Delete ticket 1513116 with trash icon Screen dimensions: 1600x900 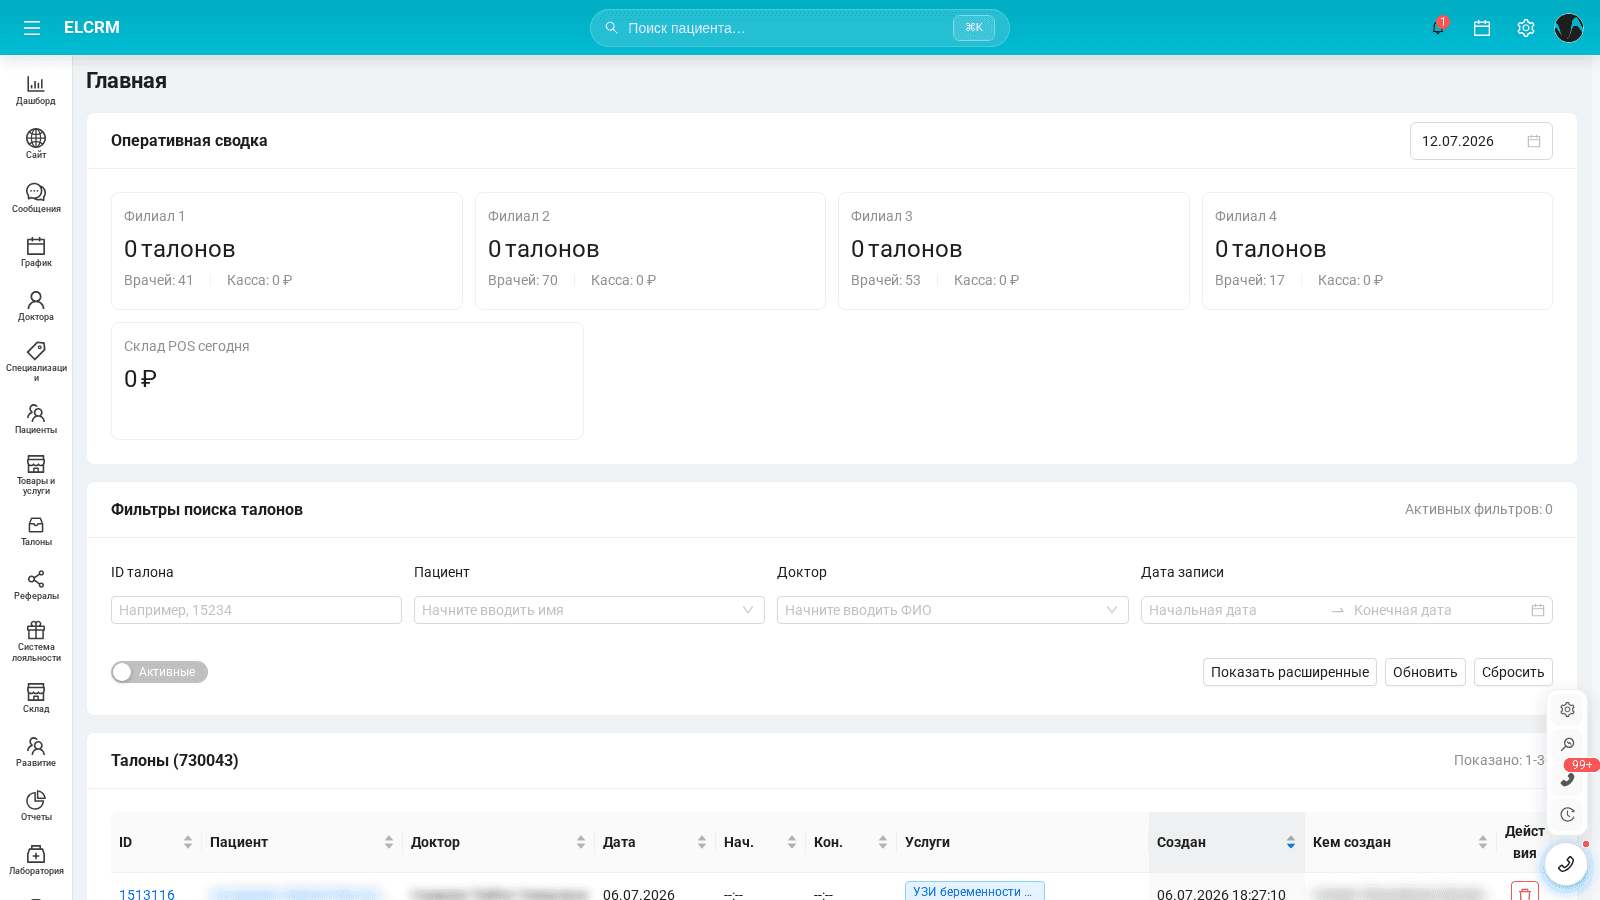point(1524,892)
